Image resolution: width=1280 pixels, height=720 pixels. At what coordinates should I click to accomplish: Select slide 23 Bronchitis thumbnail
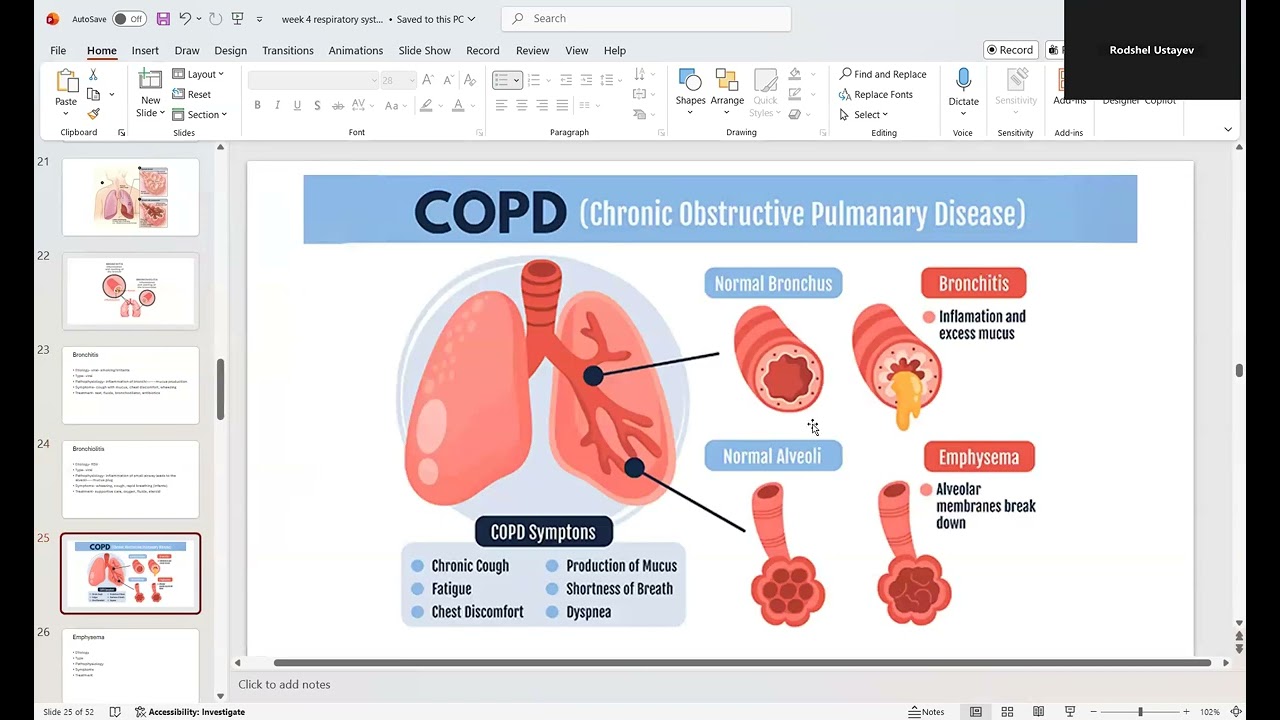coord(131,385)
